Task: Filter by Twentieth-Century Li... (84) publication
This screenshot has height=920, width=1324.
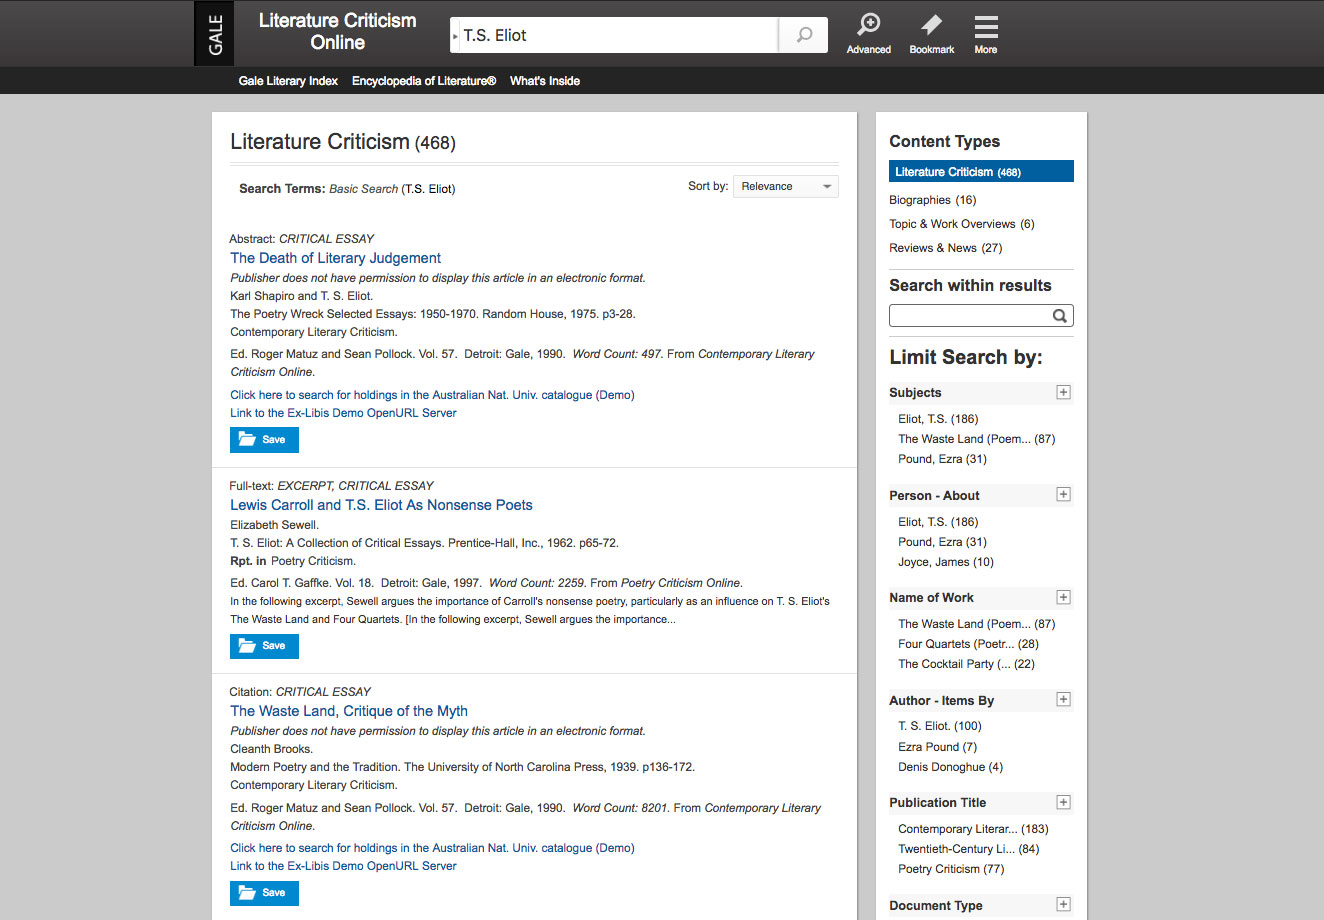Action: point(968,849)
